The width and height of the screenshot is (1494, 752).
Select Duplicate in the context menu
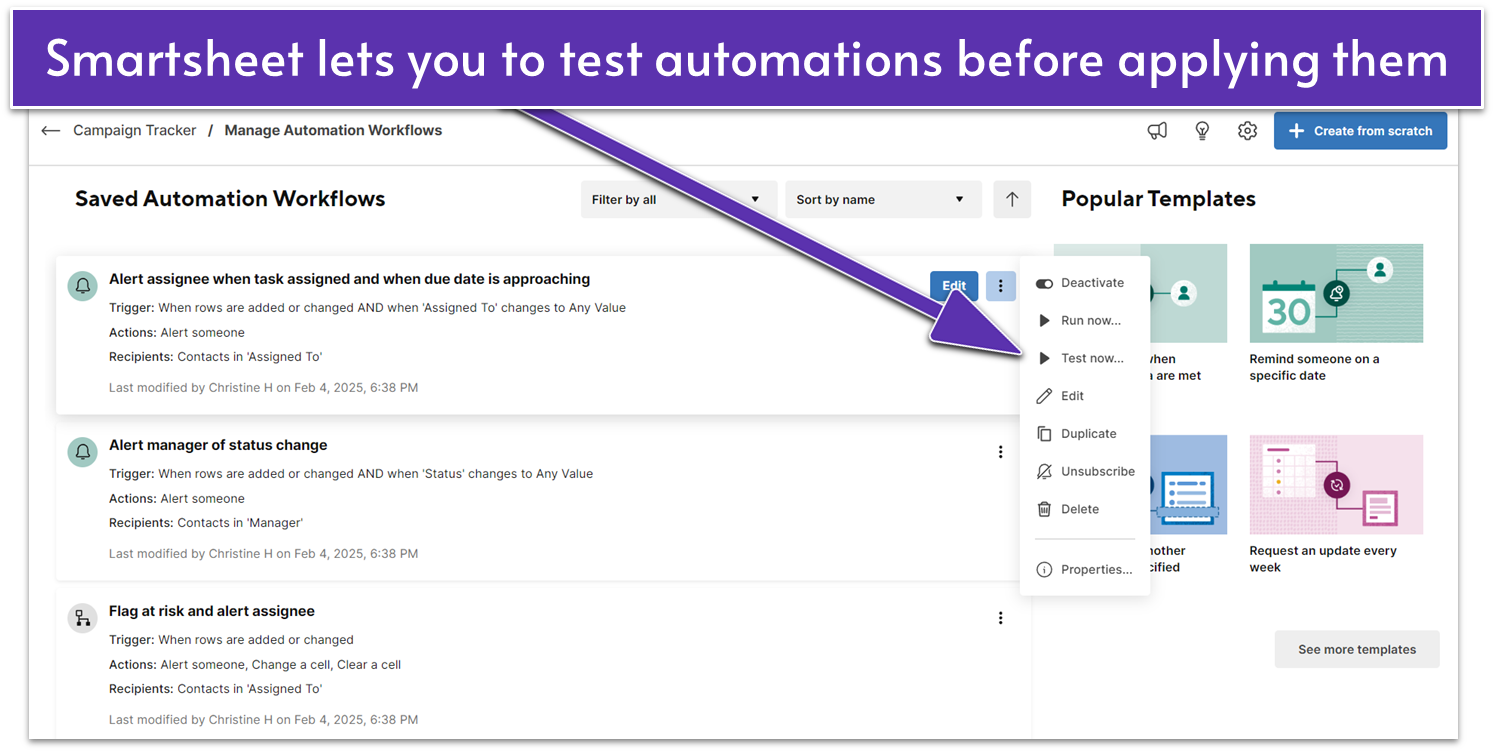(x=1085, y=434)
